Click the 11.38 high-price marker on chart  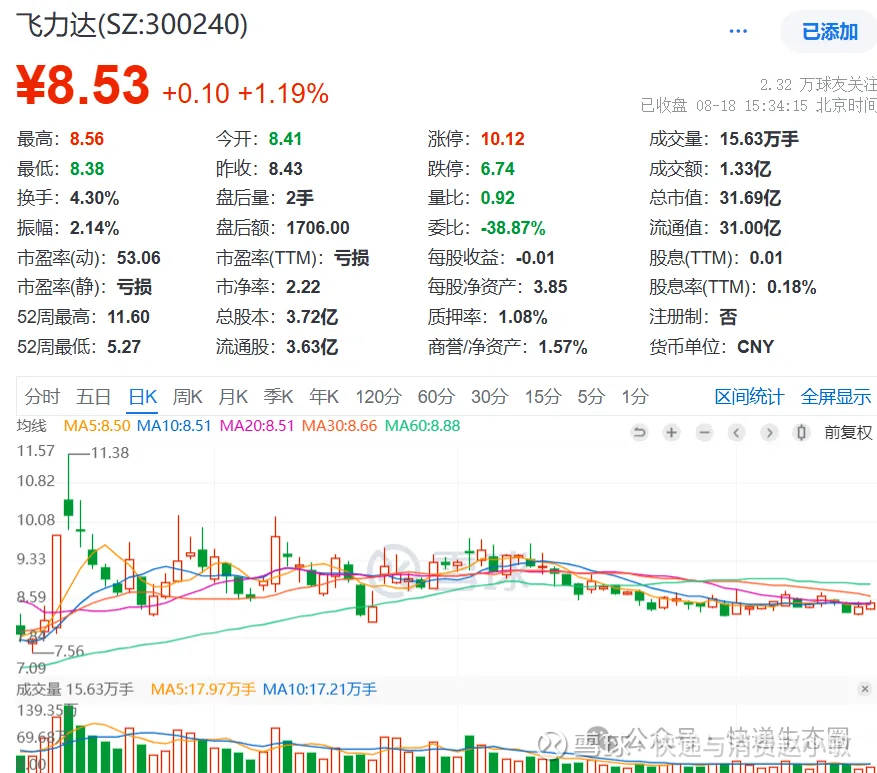110,453
